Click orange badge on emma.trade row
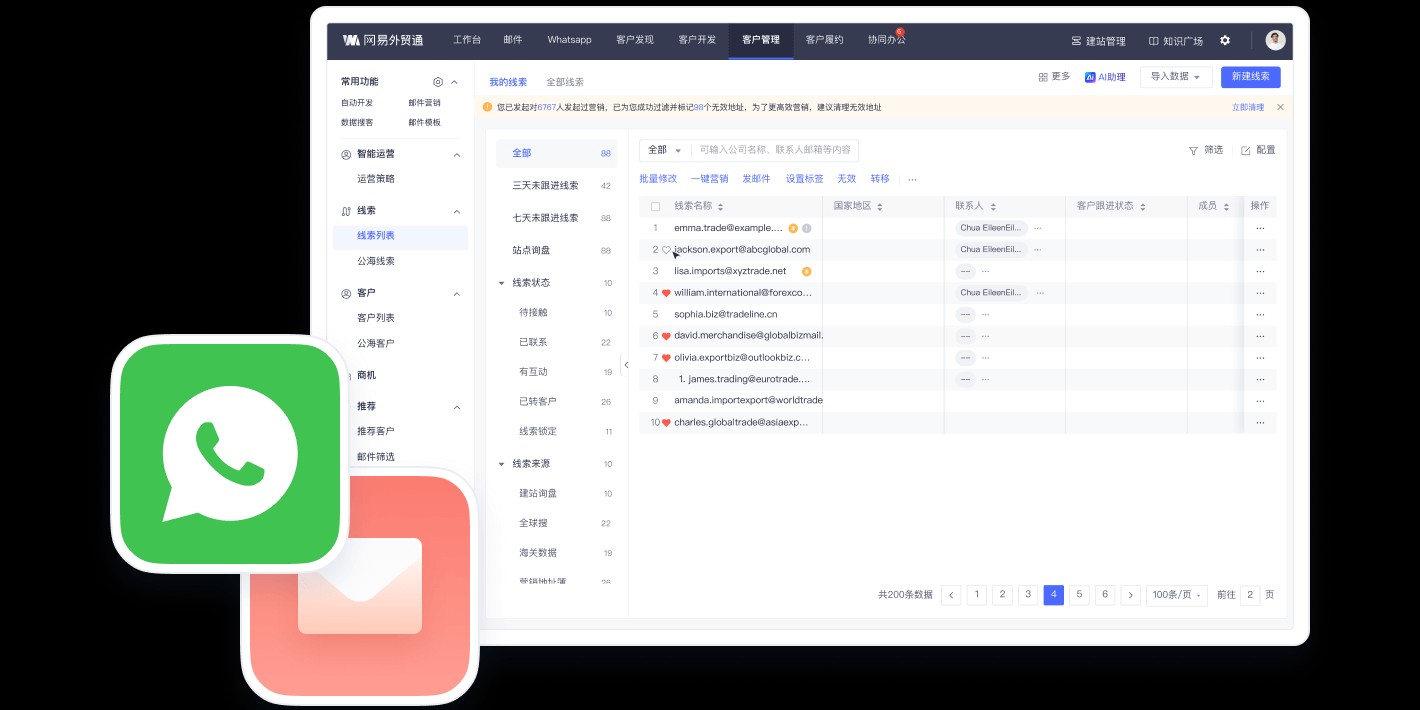The image size is (1420, 710). click(x=793, y=228)
